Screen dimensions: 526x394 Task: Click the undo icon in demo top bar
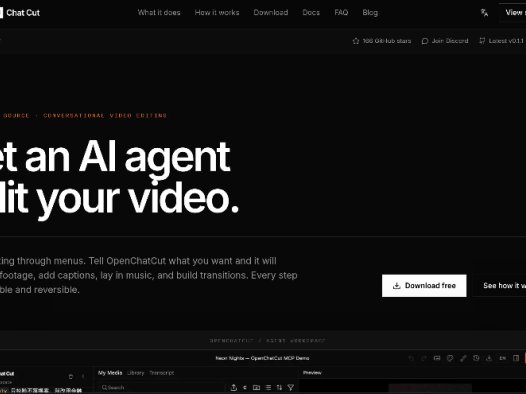pyautogui.click(x=411, y=358)
